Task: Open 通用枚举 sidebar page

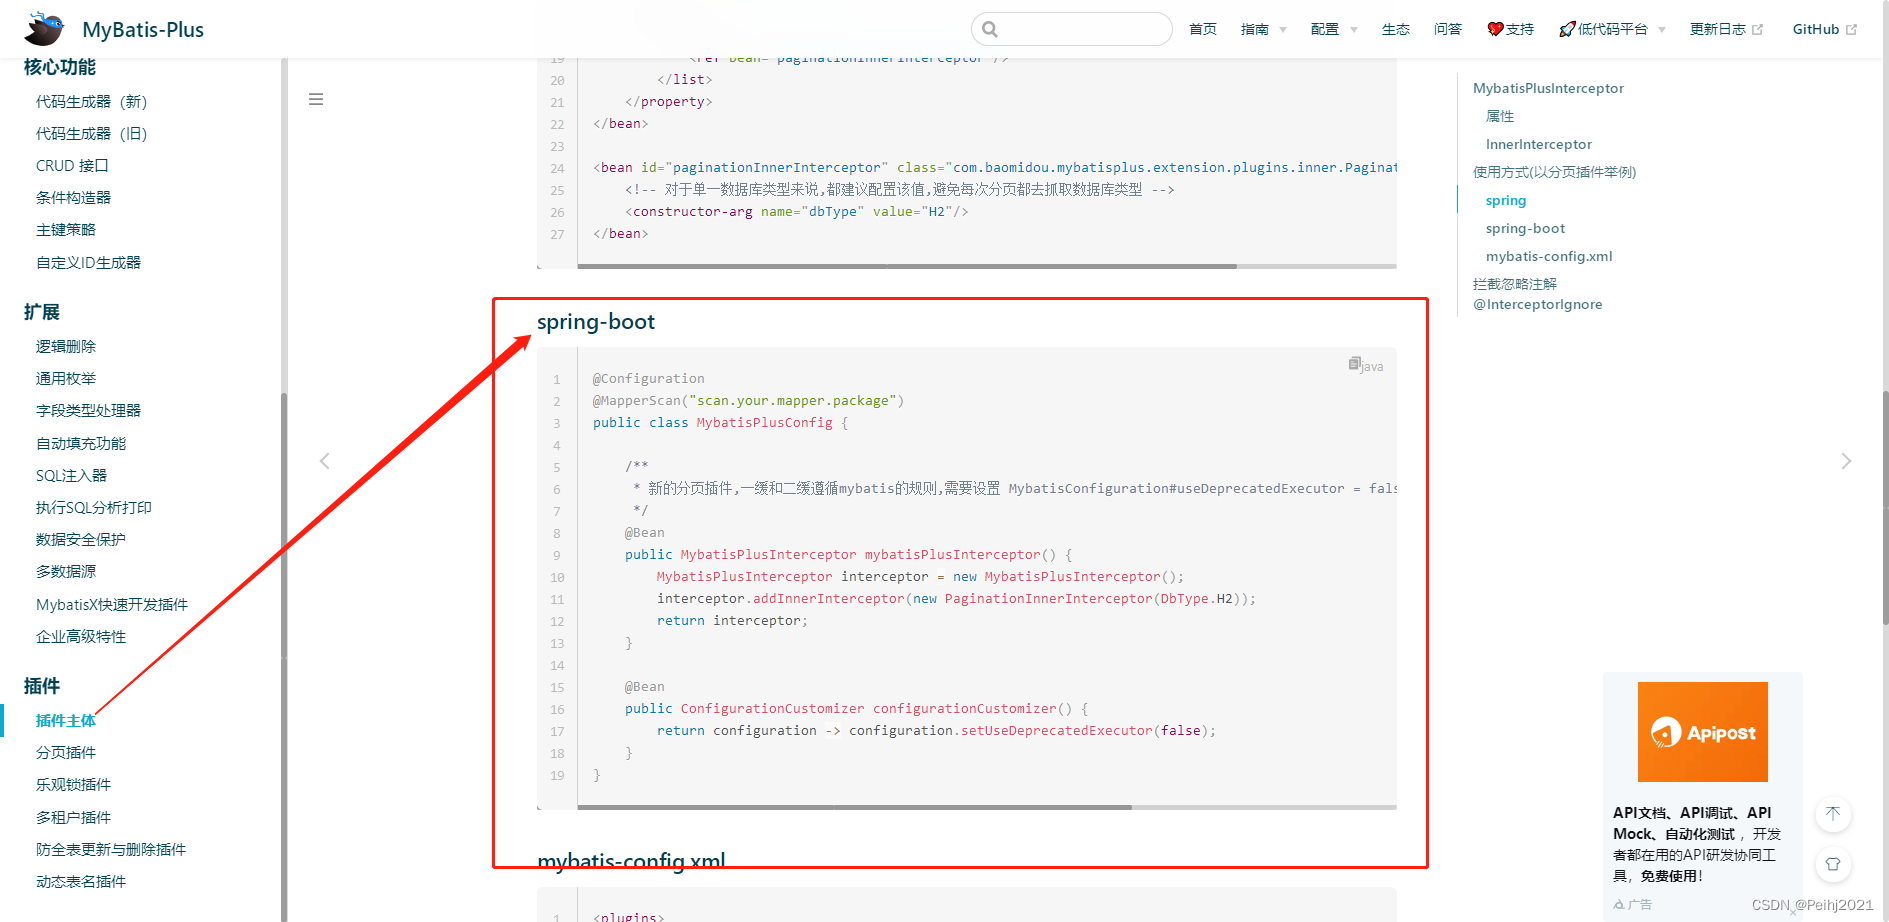Action: [66, 379]
